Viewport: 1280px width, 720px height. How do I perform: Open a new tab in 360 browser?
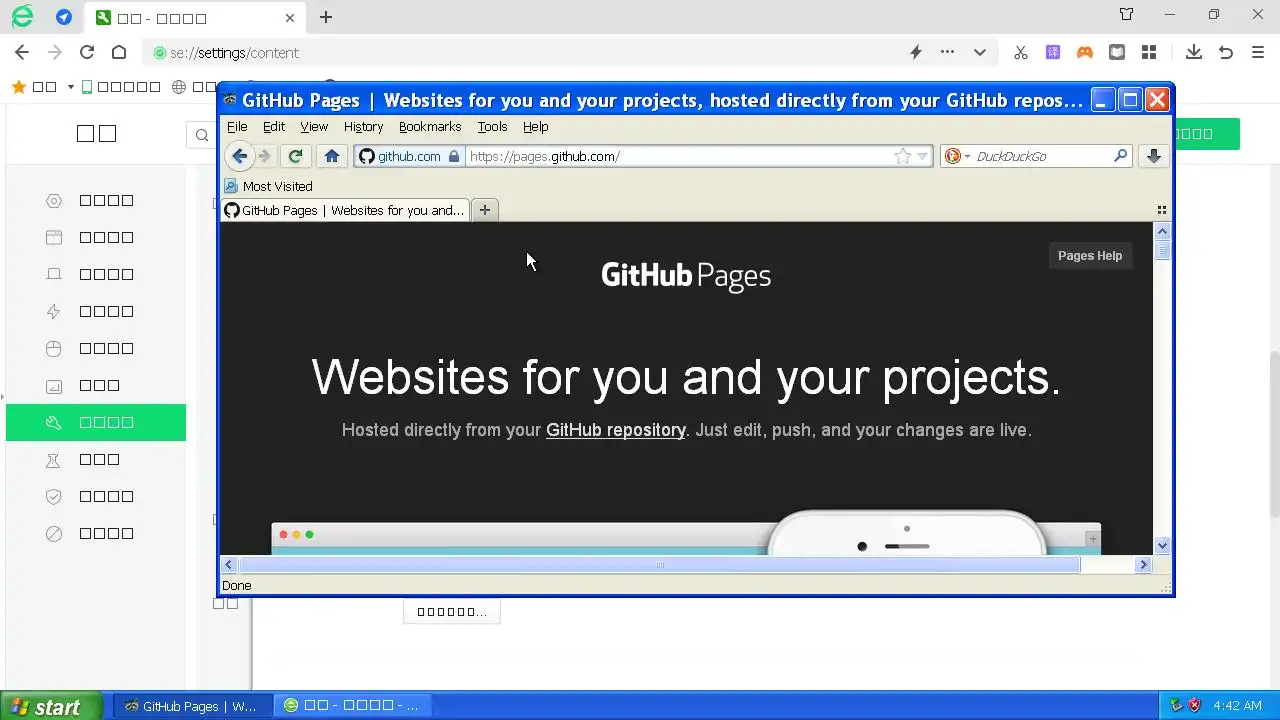click(326, 17)
